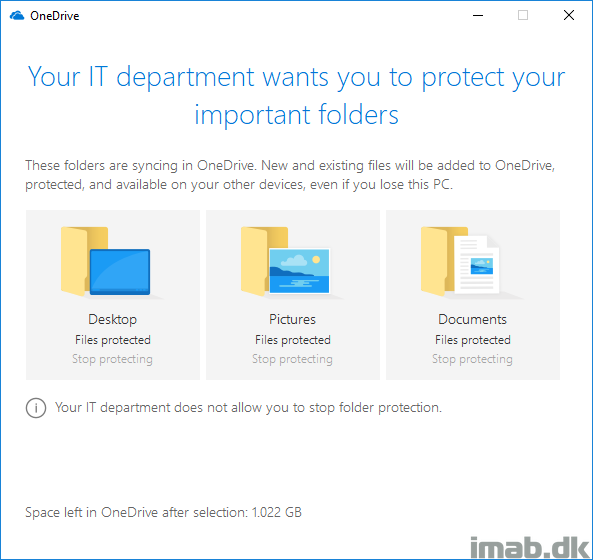The image size is (593, 560).
Task: Select the Documents folder label
Action: (472, 320)
